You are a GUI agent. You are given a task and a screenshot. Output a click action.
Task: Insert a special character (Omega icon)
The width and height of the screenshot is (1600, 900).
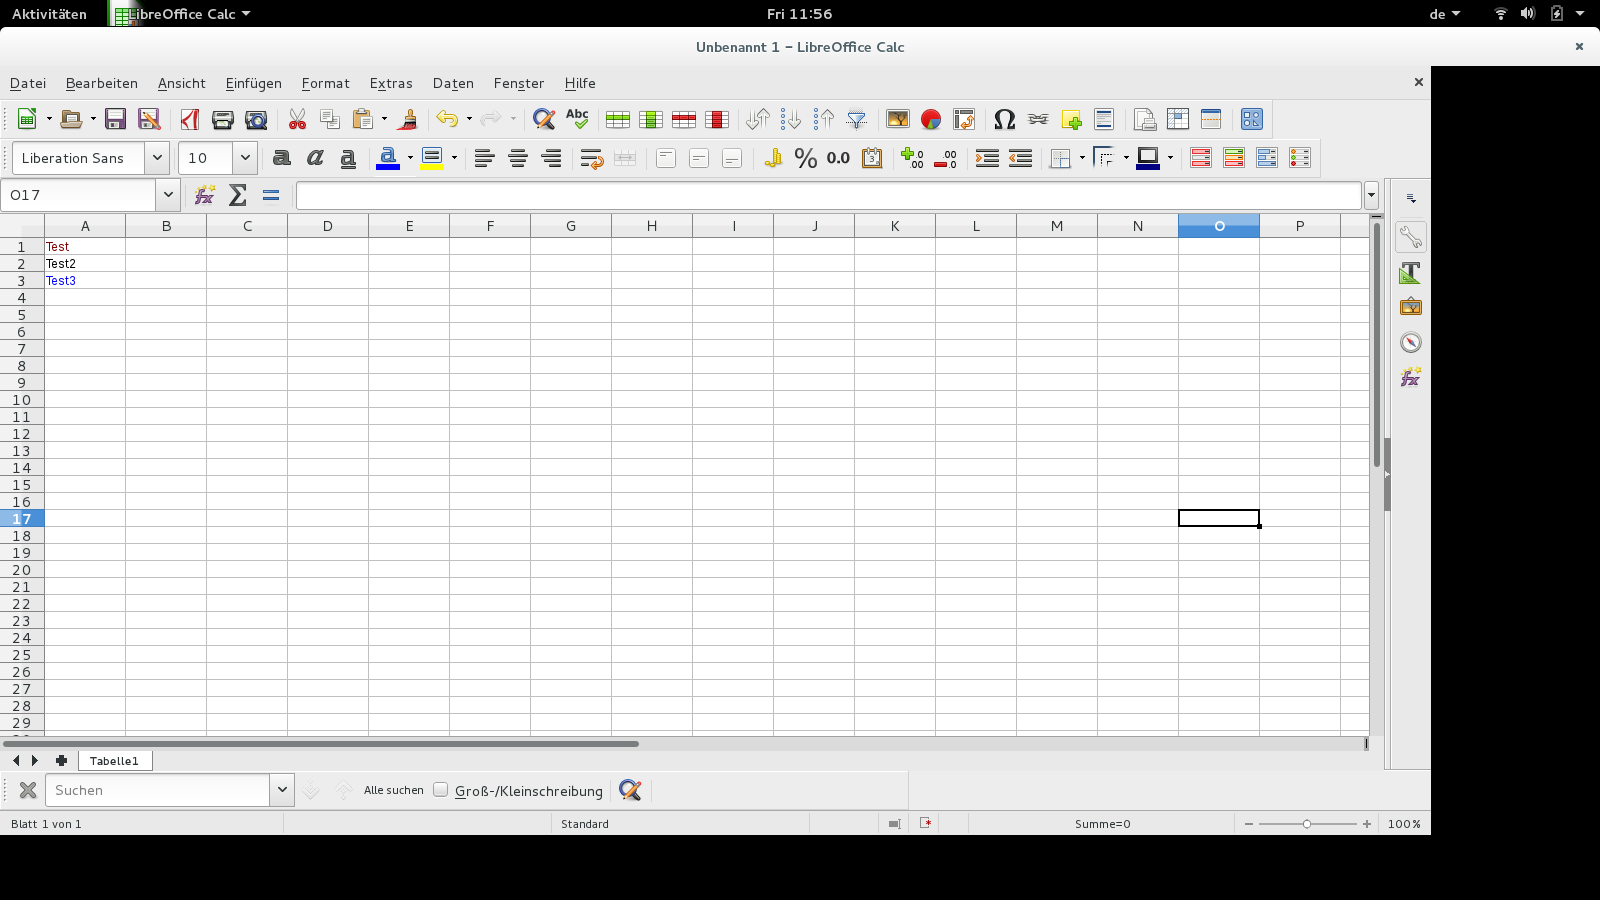1005,119
